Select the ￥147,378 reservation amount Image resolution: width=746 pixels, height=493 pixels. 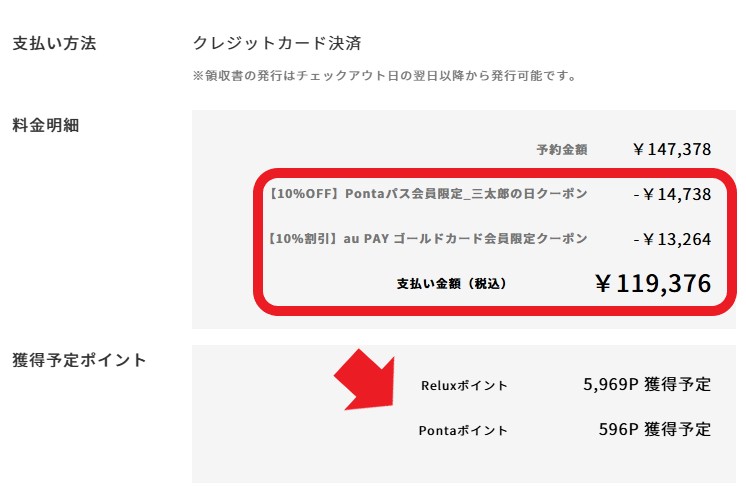671,150
